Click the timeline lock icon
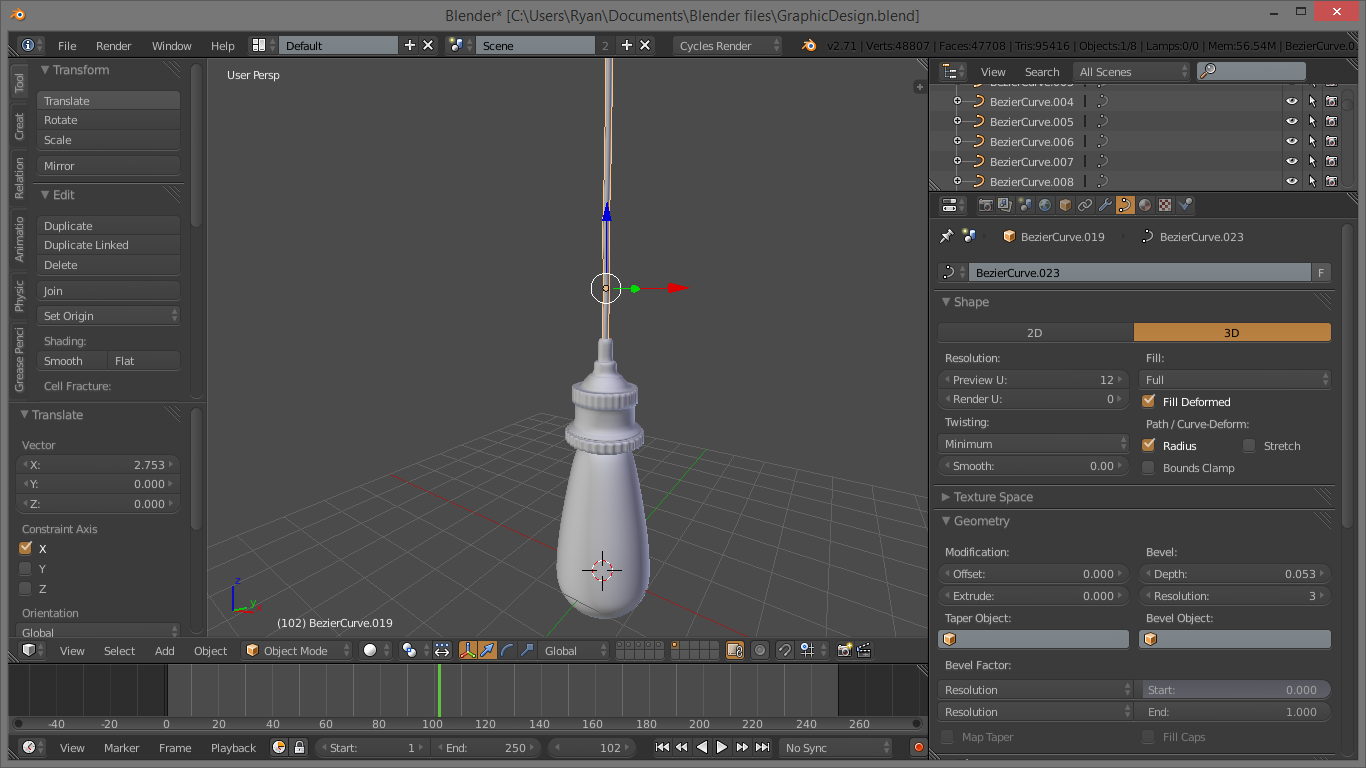This screenshot has height=768, width=1366. tap(298, 747)
